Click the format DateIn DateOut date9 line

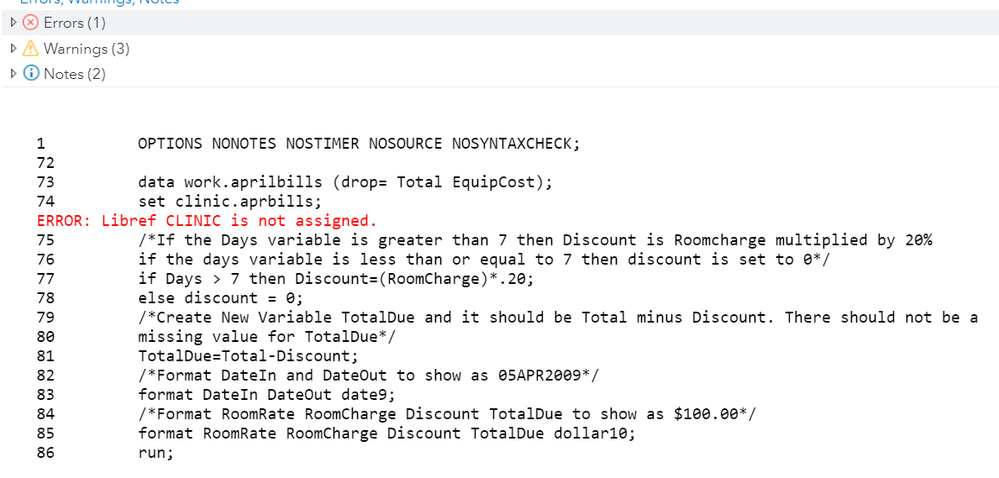point(265,394)
